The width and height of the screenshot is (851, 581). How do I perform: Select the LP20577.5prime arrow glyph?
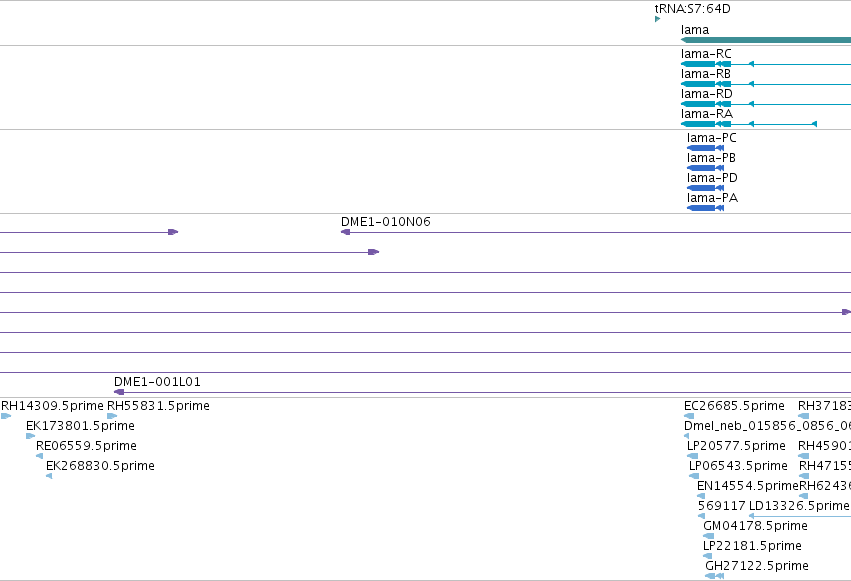click(693, 456)
